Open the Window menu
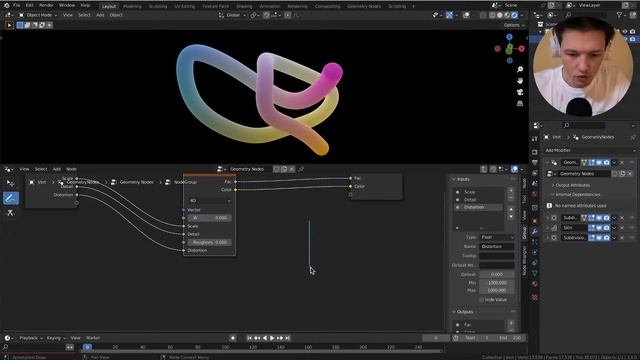This screenshot has width=640, height=360. click(x=67, y=5)
